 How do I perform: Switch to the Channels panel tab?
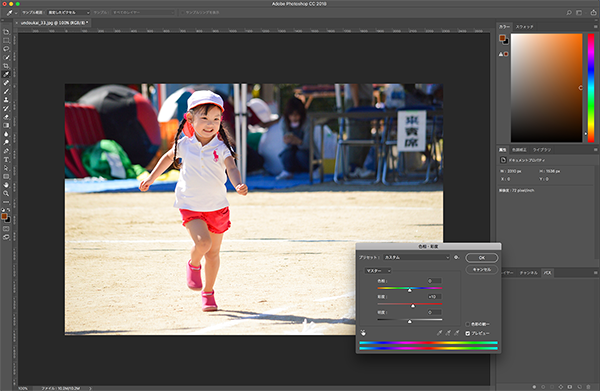pyautogui.click(x=528, y=273)
